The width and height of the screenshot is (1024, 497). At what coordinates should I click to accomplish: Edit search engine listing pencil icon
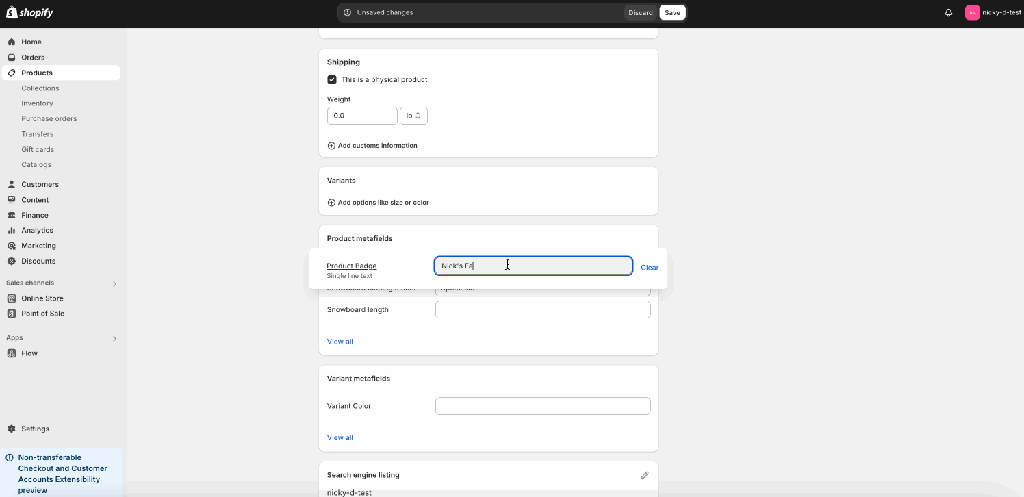point(644,475)
